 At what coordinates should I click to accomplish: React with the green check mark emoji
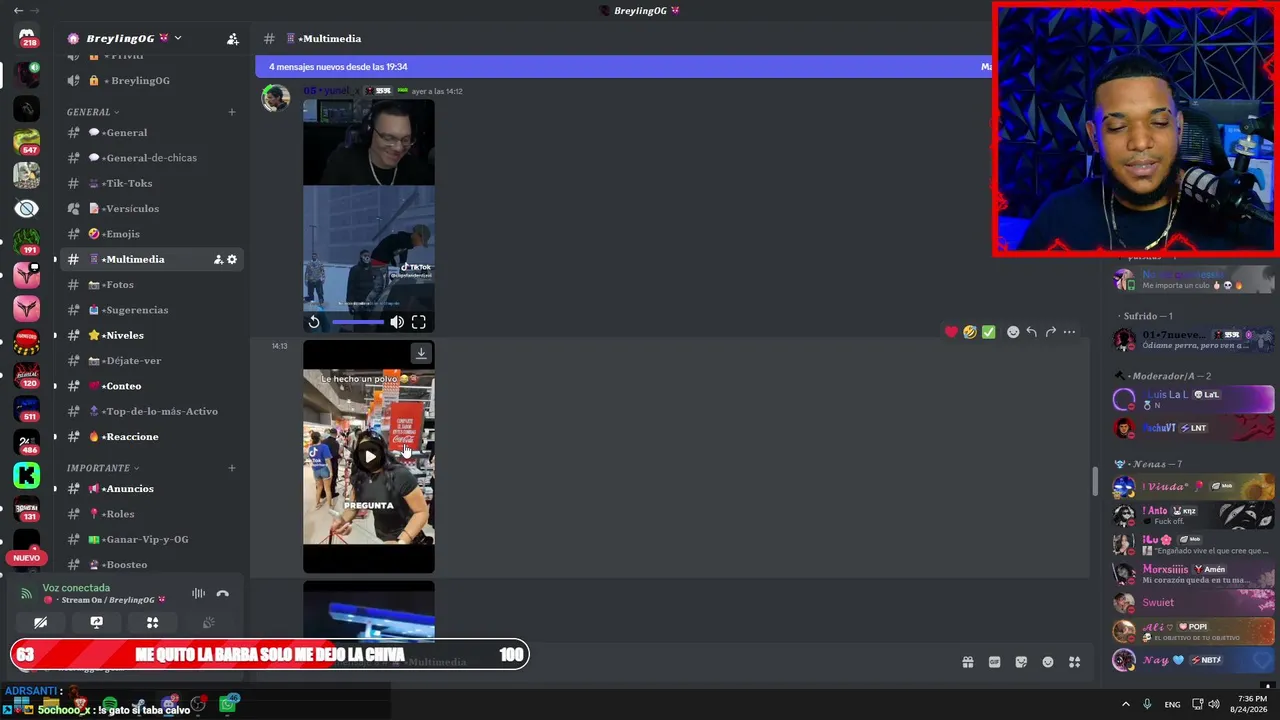[989, 332]
